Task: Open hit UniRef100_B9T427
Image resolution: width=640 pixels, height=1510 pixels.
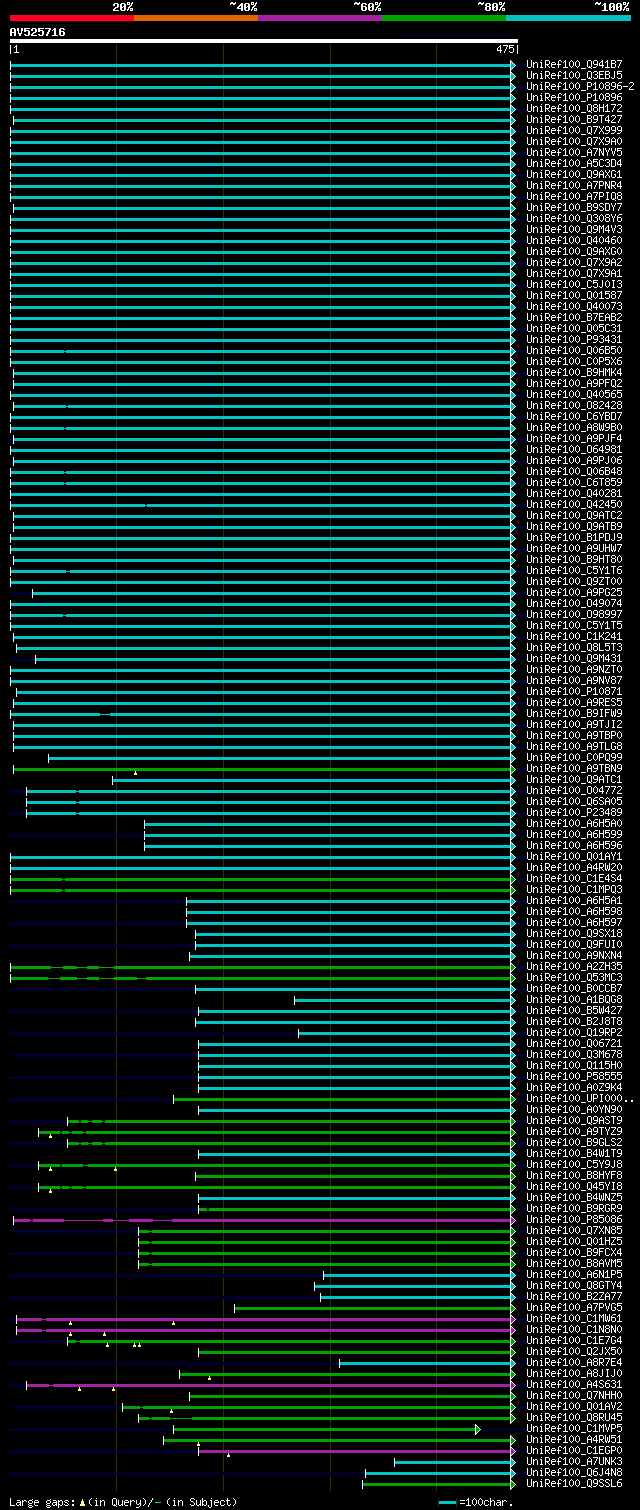Action: pyautogui.click(x=574, y=120)
